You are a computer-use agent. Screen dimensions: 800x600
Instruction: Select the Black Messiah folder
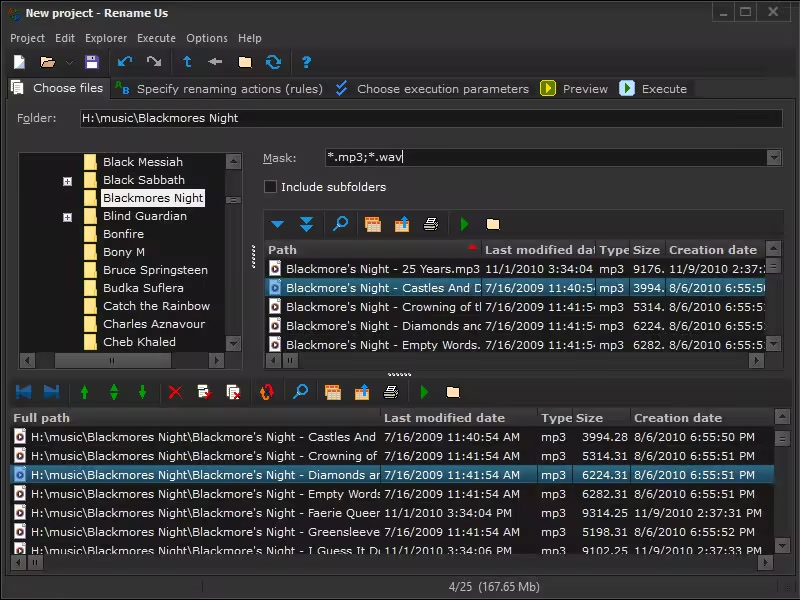(143, 162)
